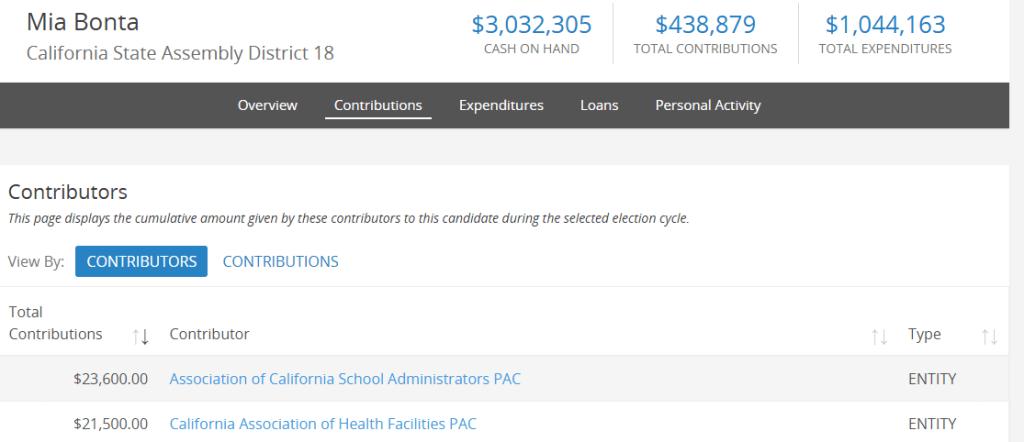Click the Contributor column header label
The width and height of the screenshot is (1024, 442).
click(209, 334)
